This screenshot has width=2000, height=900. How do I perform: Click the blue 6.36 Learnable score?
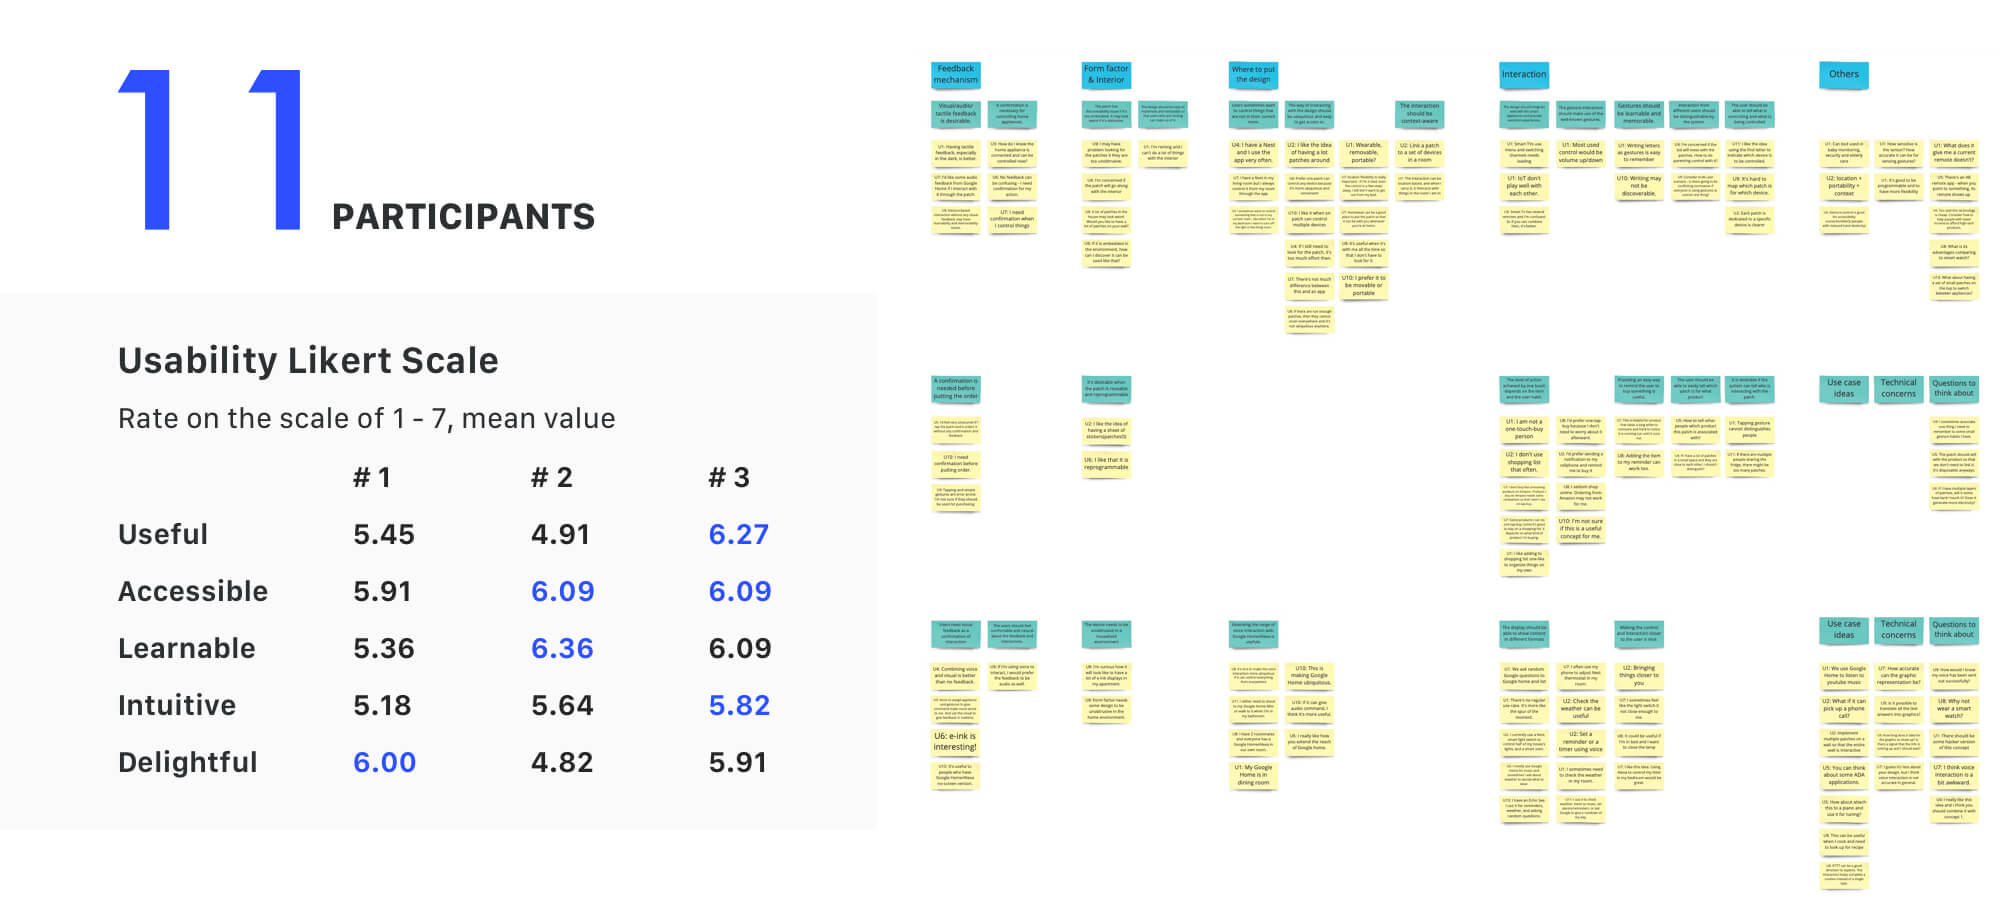(x=562, y=649)
